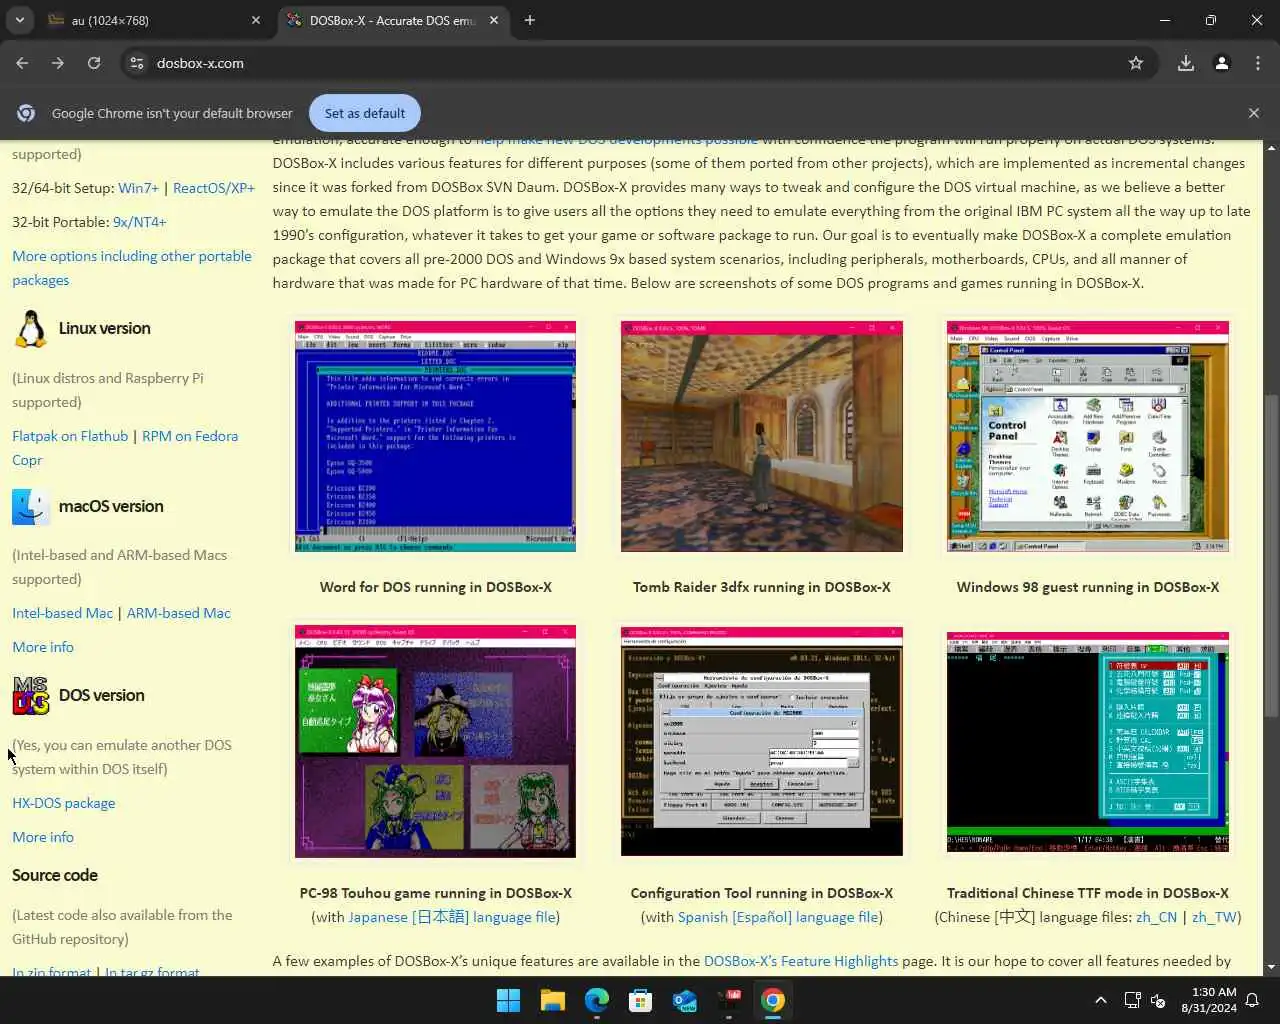Click the macOS Finder icon
1280x1024 pixels.
(x=31, y=506)
